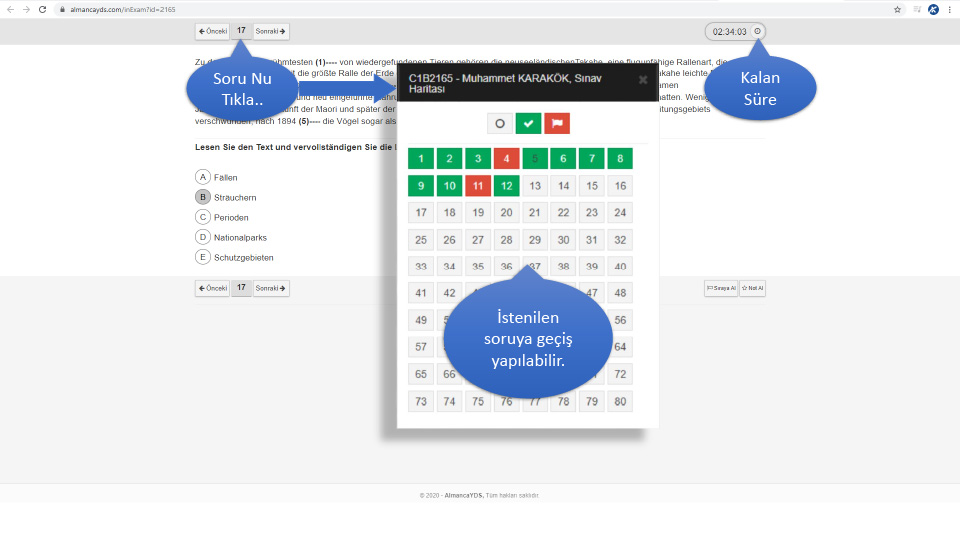Filter unanswered questions with the circle icon
Viewport: 960px width, 540px height.
[500, 124]
